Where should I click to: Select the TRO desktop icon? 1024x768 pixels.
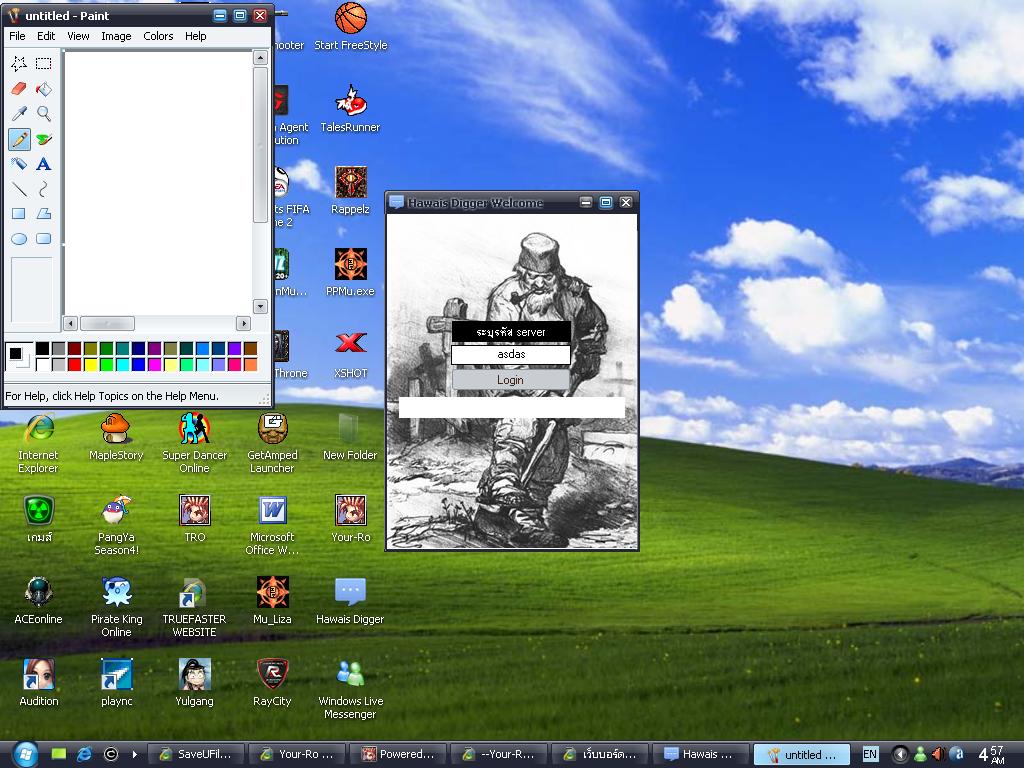point(195,519)
